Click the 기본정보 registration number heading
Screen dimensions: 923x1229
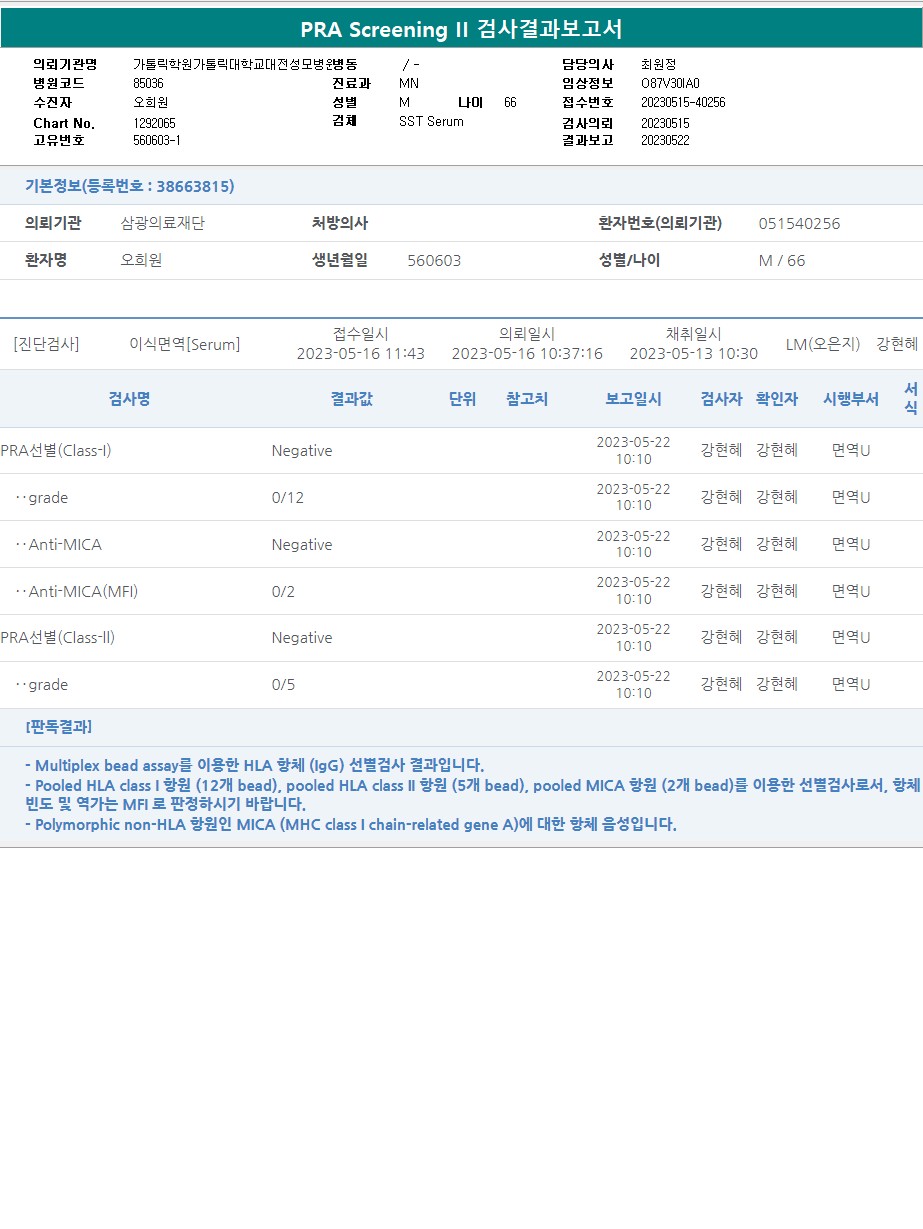coord(130,186)
